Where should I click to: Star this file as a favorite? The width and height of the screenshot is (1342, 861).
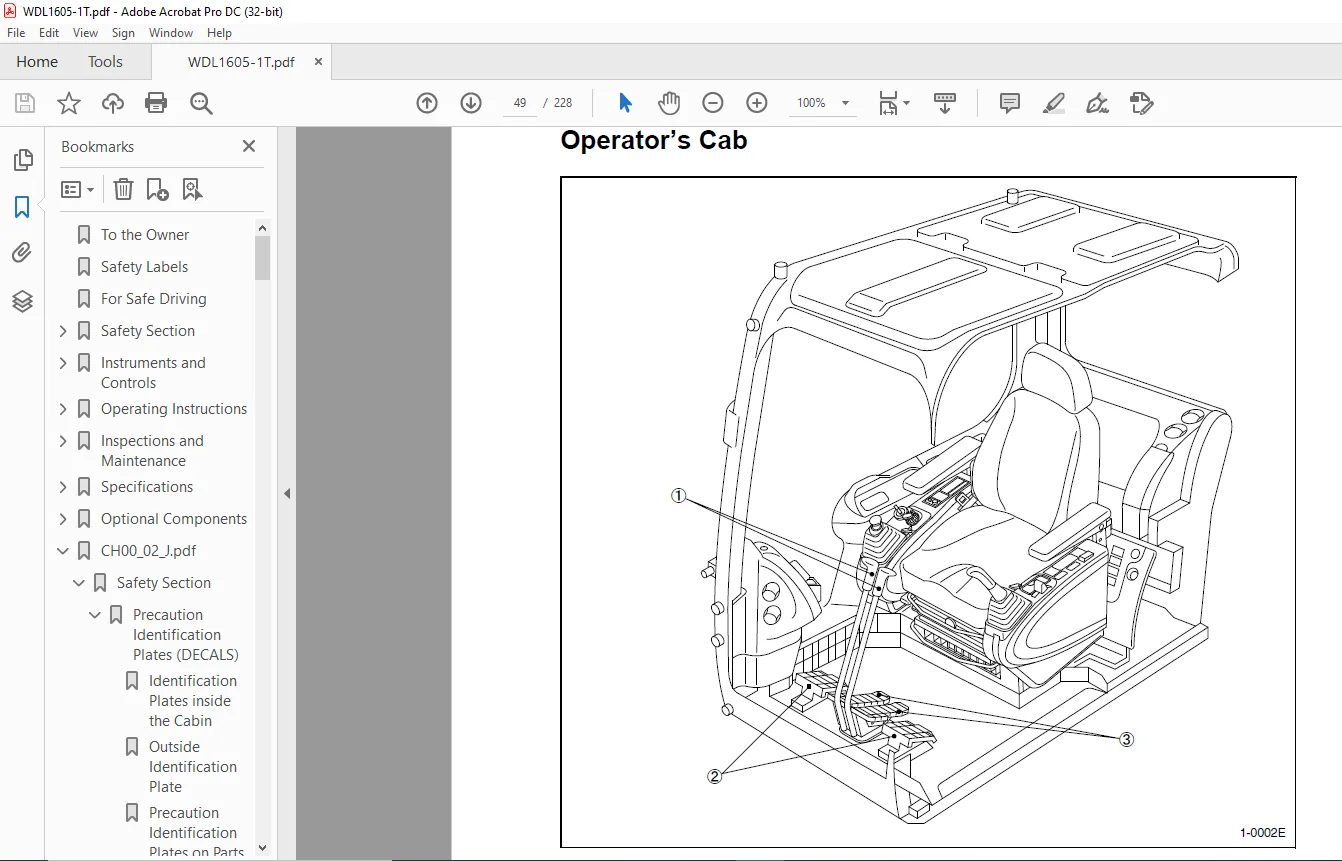click(x=69, y=103)
